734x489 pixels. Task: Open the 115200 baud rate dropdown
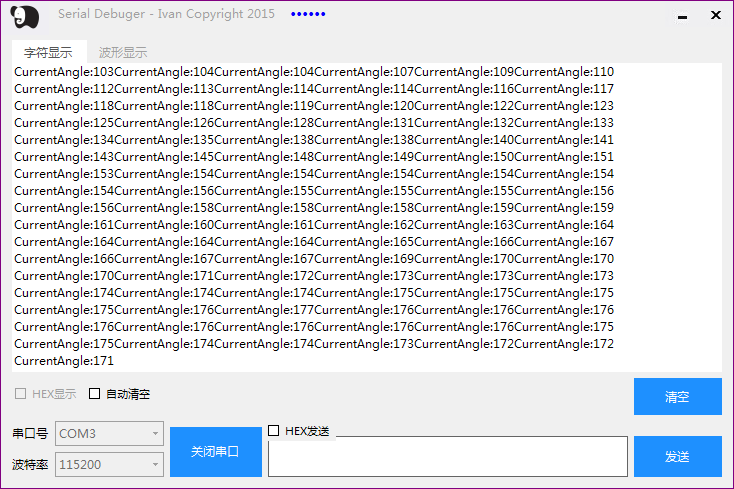pyautogui.click(x=109, y=464)
